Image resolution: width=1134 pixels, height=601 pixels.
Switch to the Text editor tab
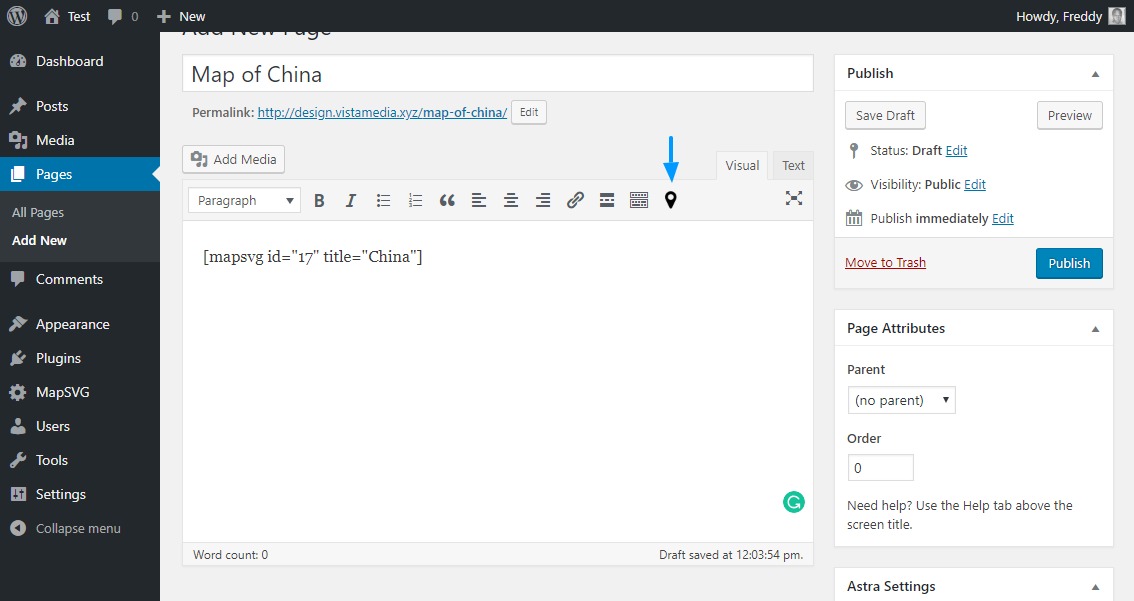coord(793,166)
